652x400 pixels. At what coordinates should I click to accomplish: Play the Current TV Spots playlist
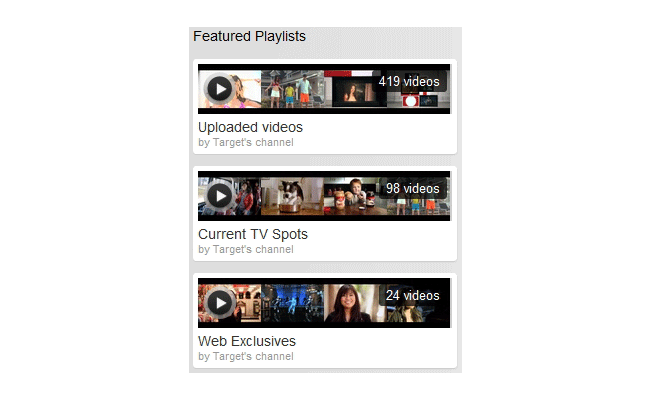click(220, 195)
